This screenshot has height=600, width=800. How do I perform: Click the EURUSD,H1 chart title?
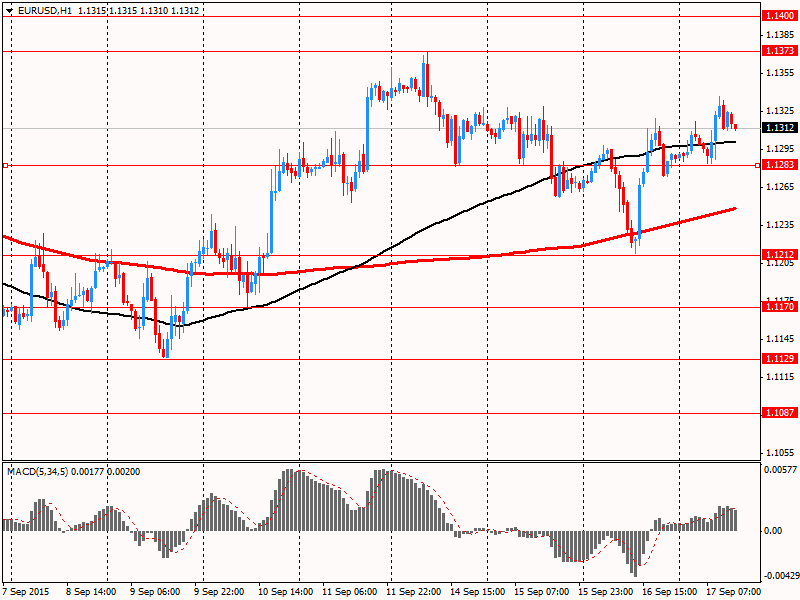[45, 10]
